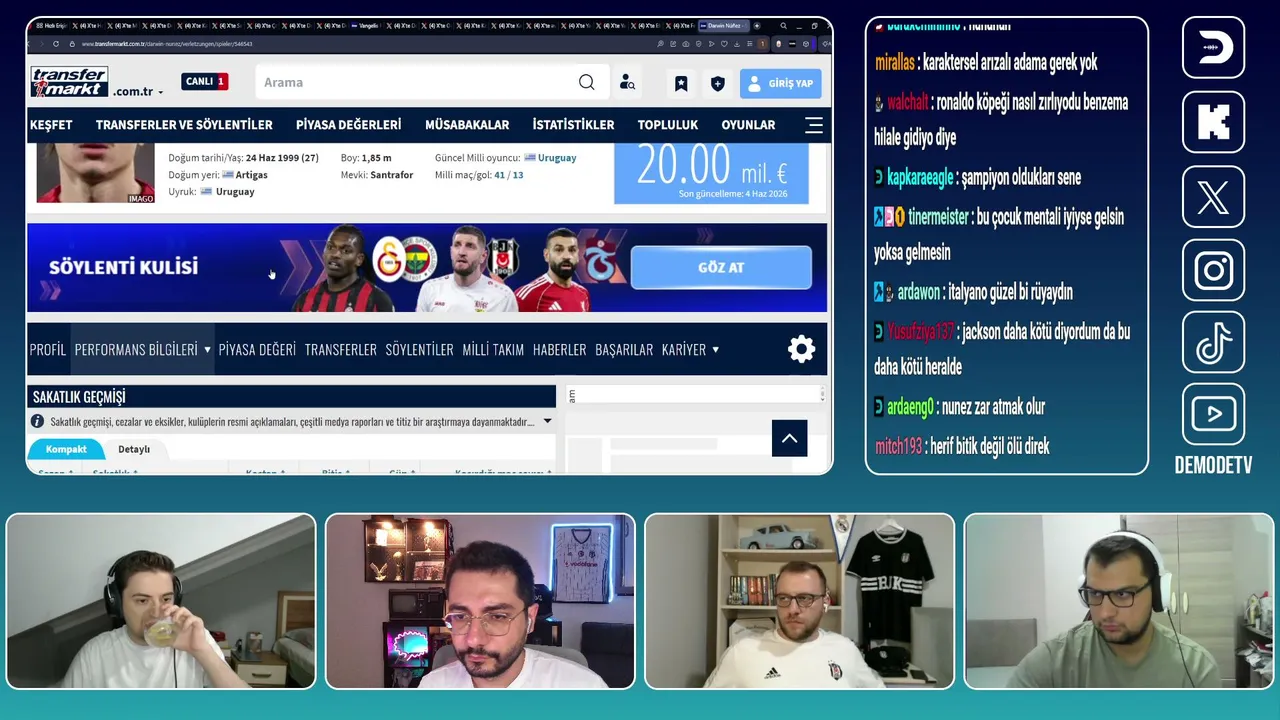Click the 41 national matches link
This screenshot has width=1280, height=720.
(x=499, y=175)
